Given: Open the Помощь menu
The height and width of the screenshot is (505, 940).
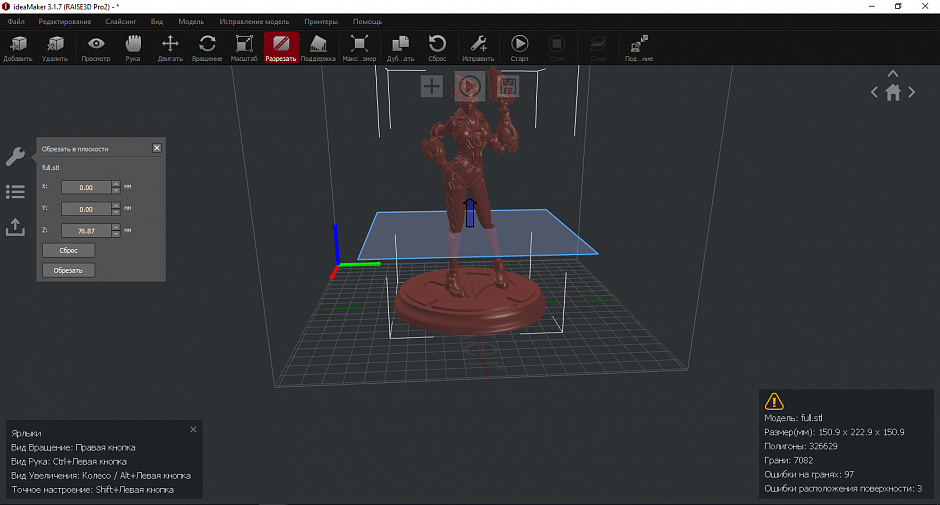Looking at the screenshot, I should pyautogui.click(x=367, y=22).
